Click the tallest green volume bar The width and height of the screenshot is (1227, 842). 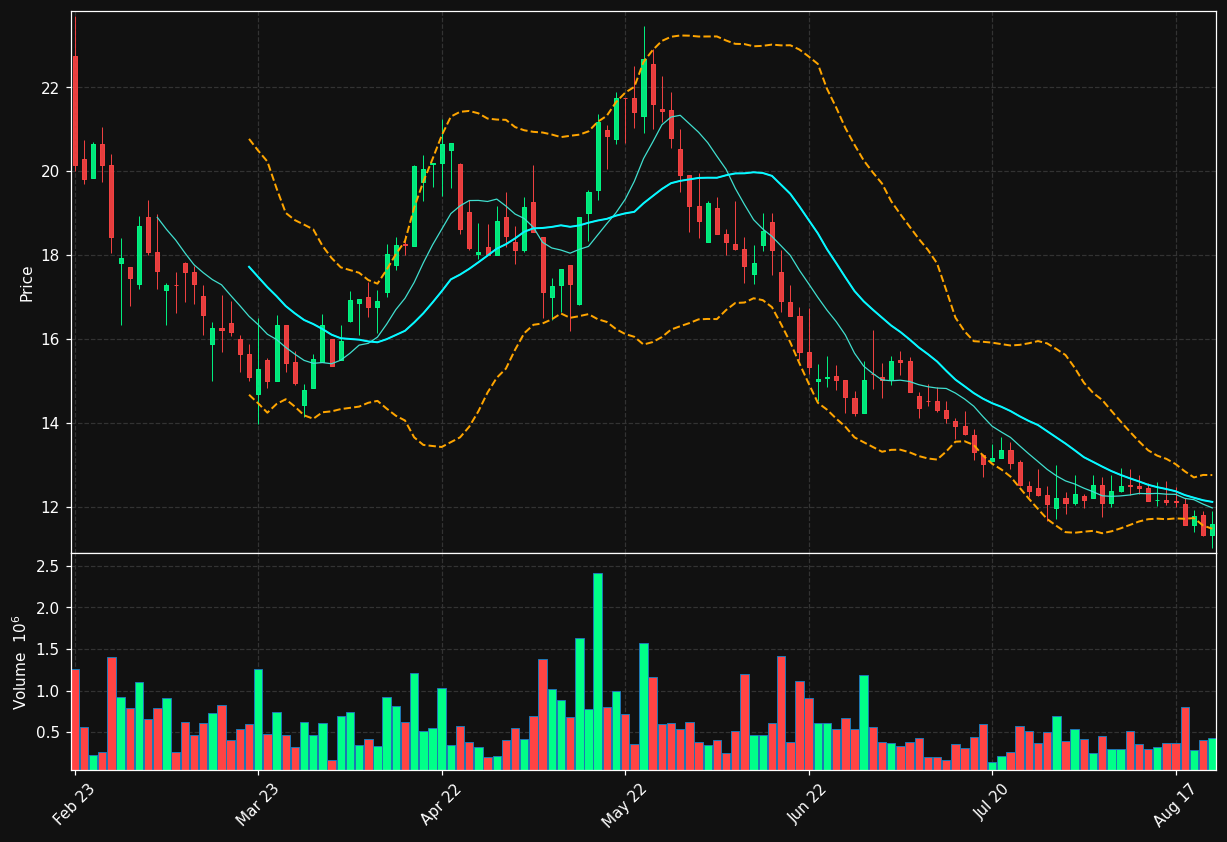(x=598, y=671)
